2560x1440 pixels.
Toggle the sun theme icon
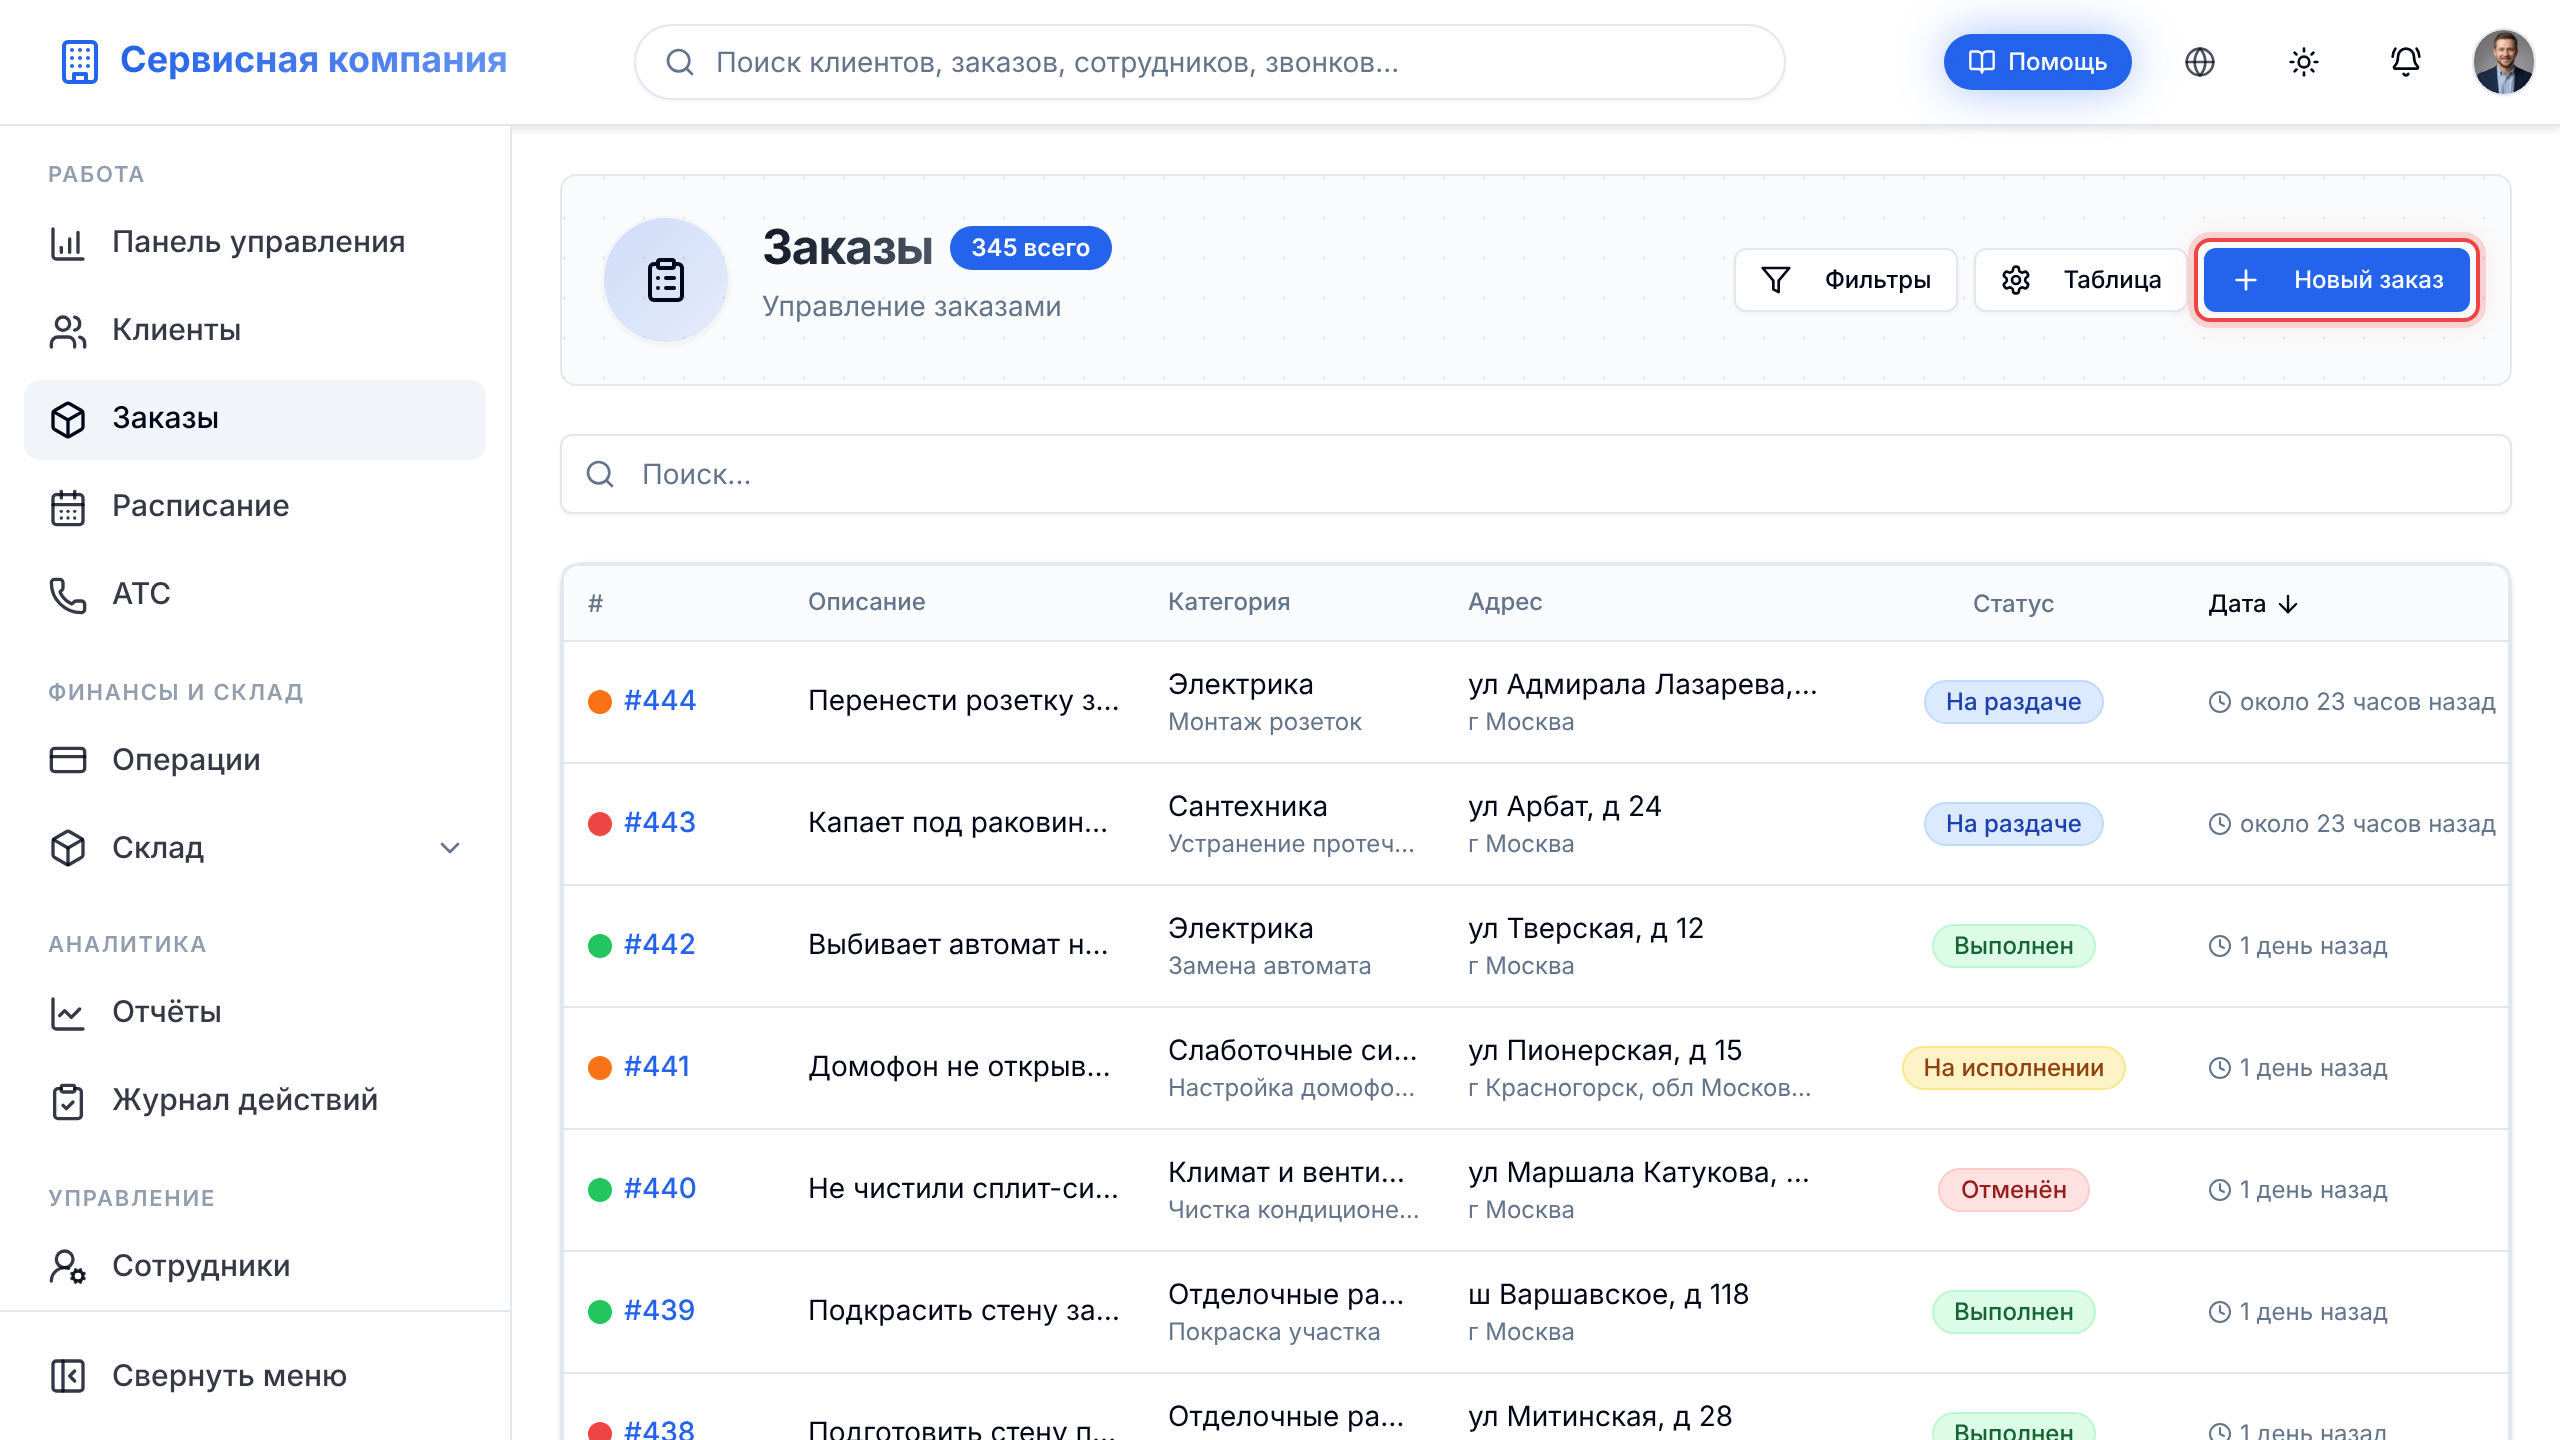pyautogui.click(x=2304, y=62)
